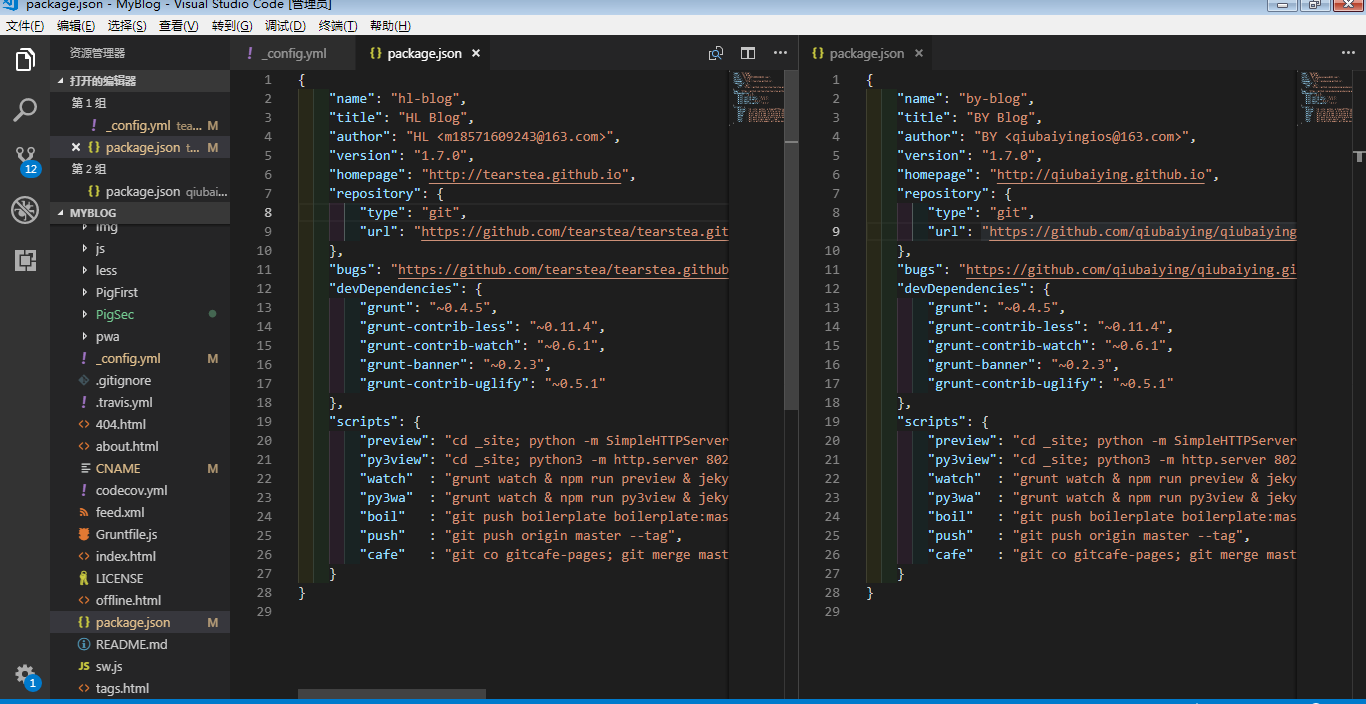Open the Explorer view in the activity bar

pyautogui.click(x=25, y=60)
